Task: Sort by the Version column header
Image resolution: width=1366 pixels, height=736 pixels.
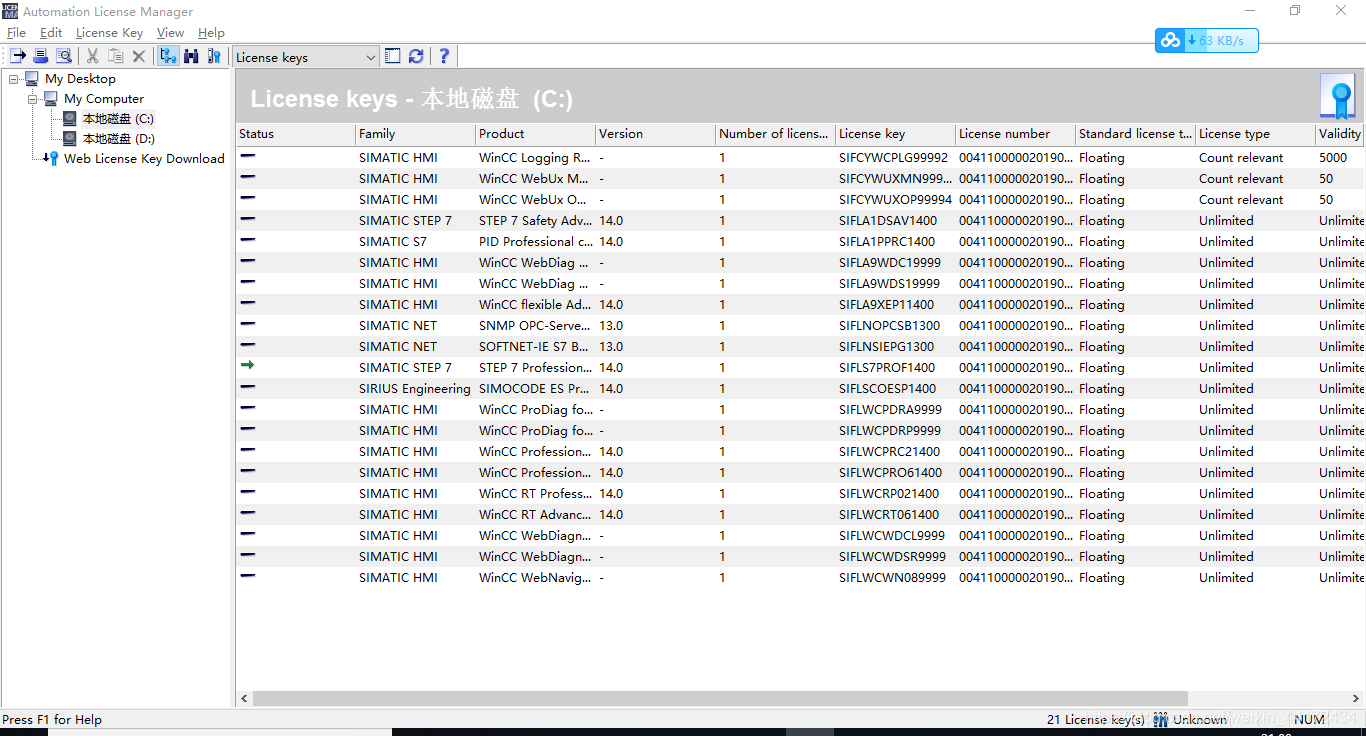Action: [x=655, y=134]
